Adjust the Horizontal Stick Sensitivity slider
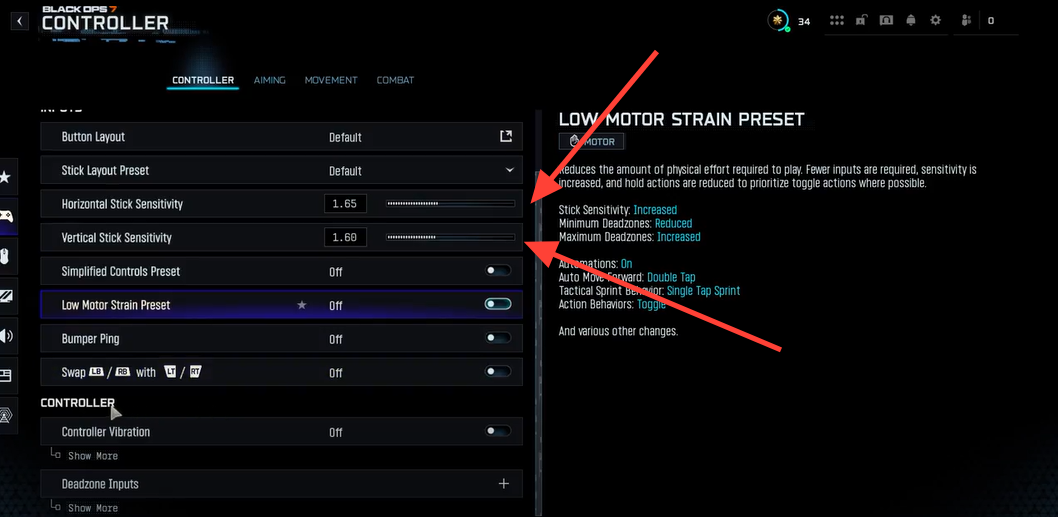 click(x=450, y=204)
